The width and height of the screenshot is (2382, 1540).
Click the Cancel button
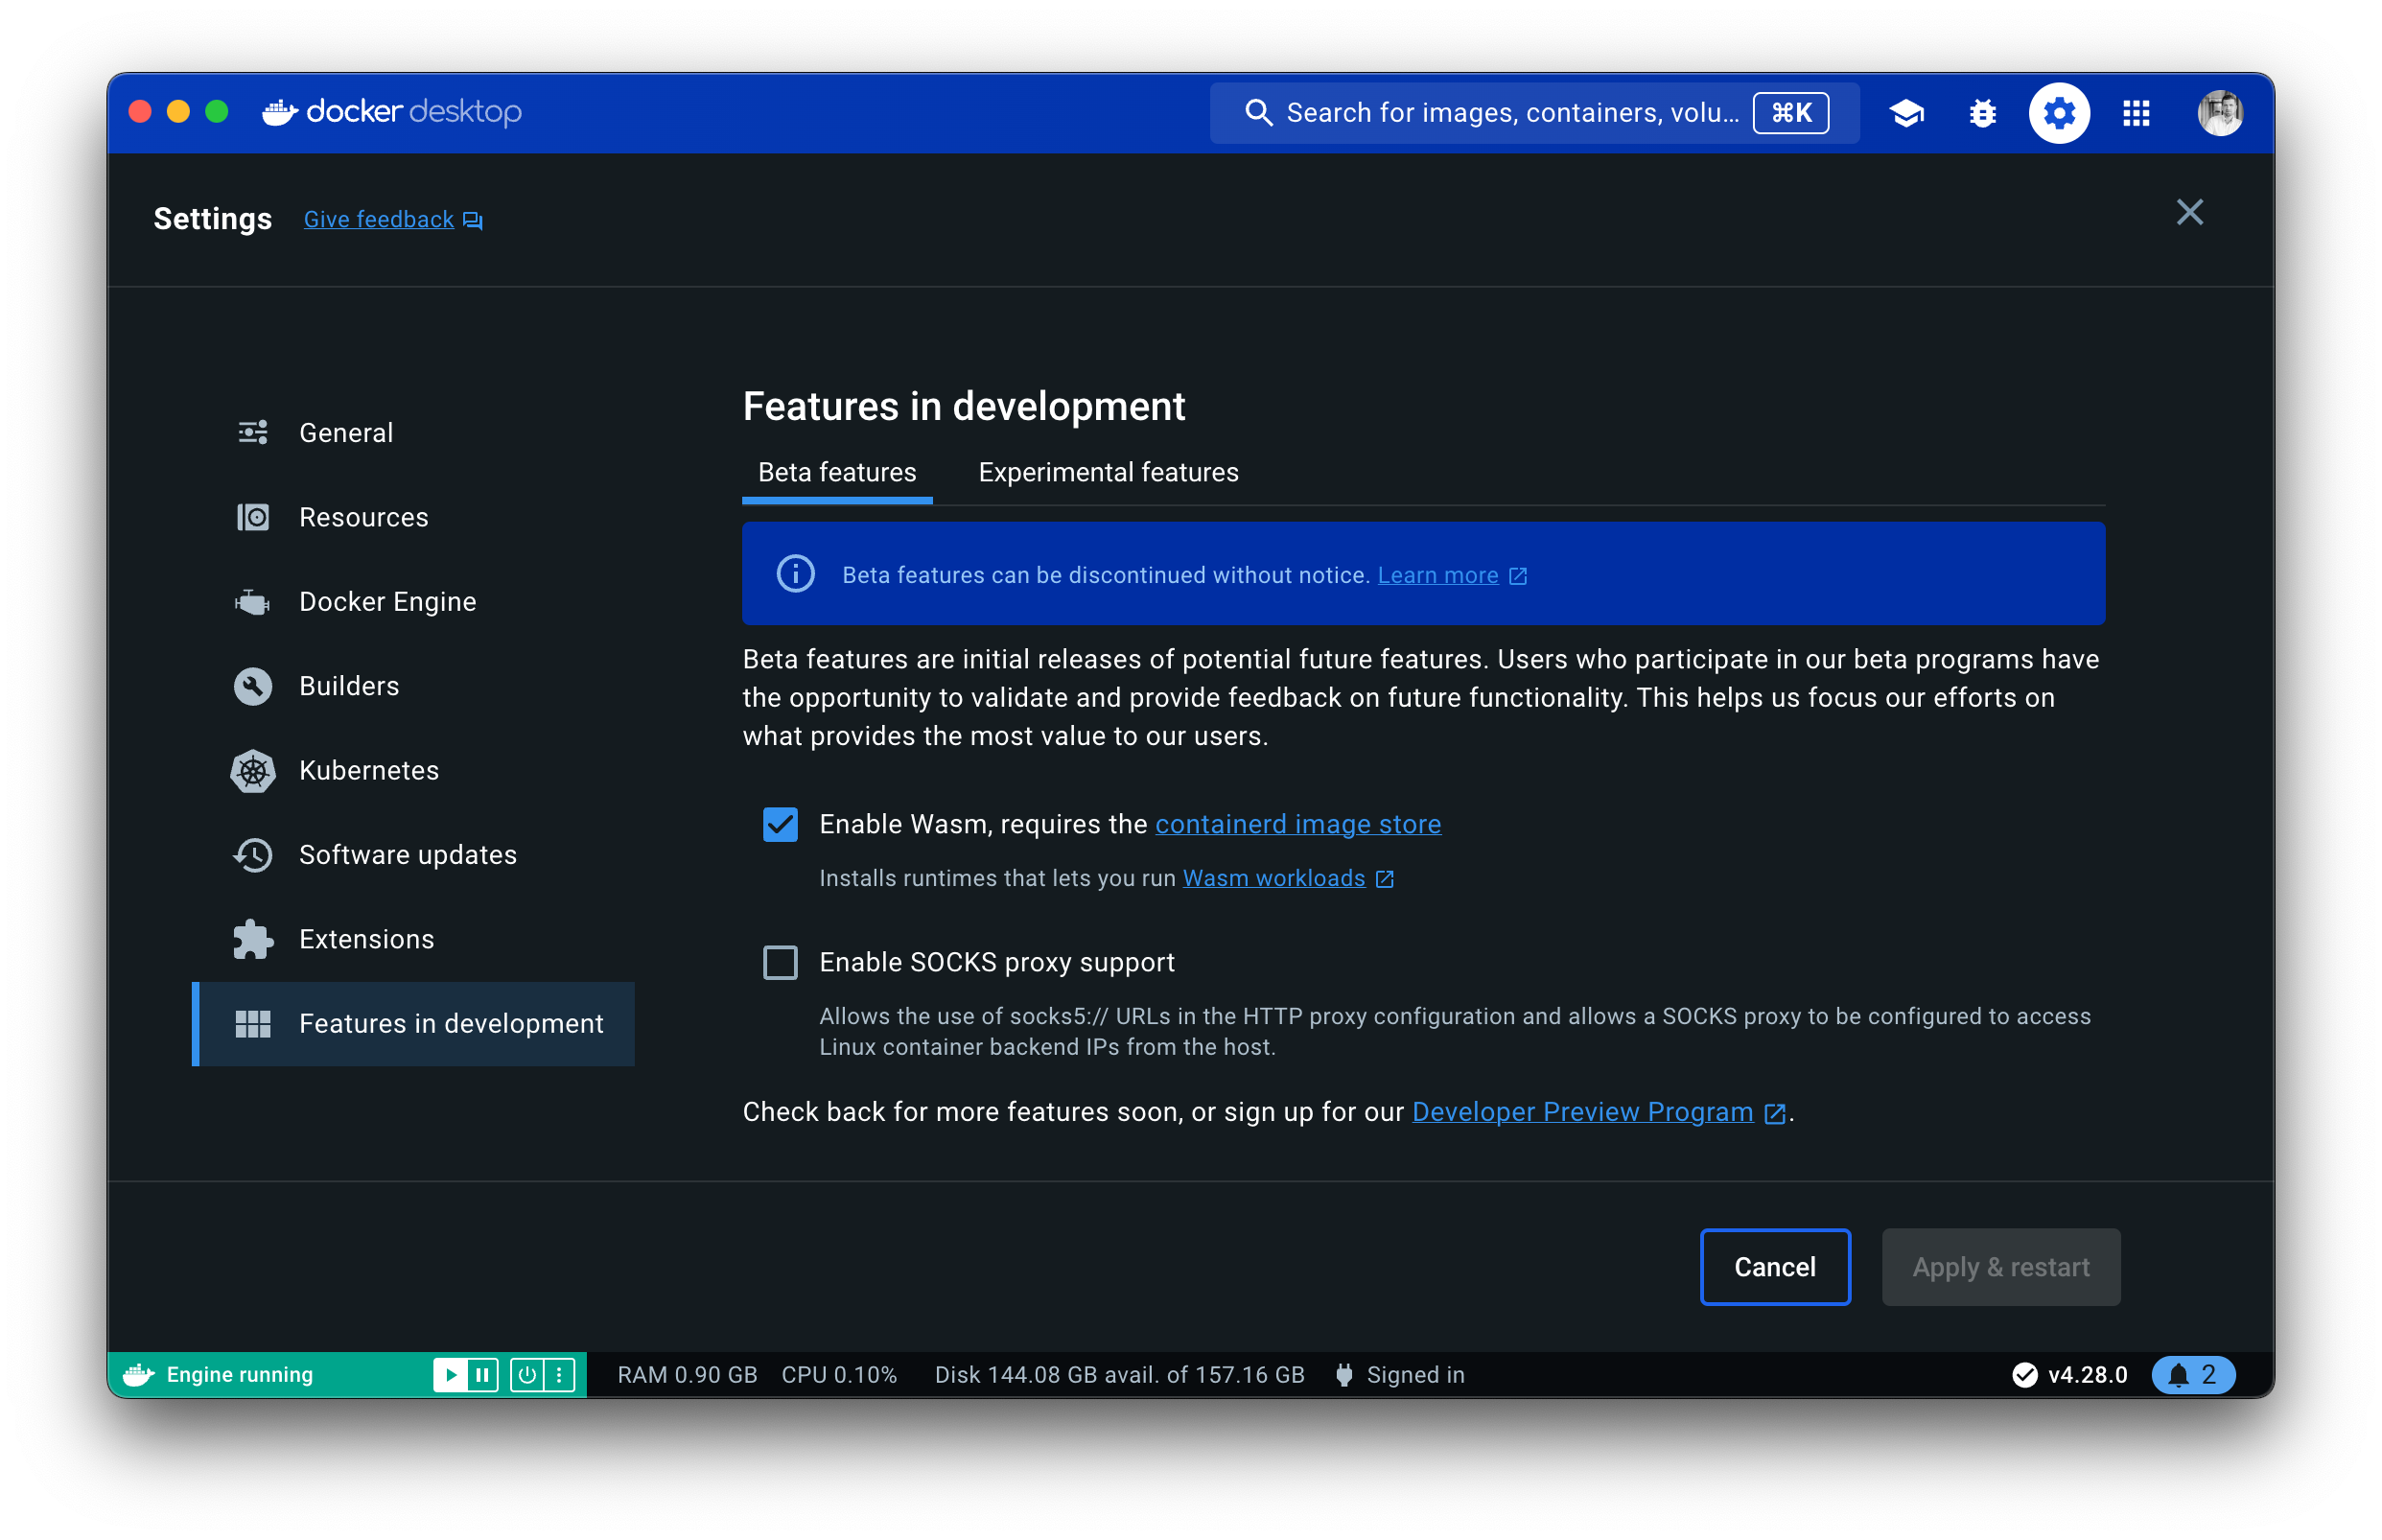point(1774,1266)
